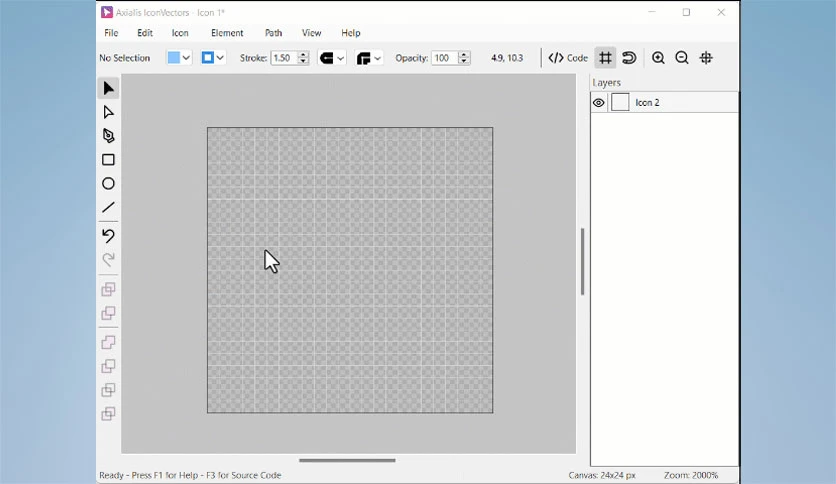This screenshot has height=484, width=836.
Task: Select the Ellipse tool
Action: pyautogui.click(x=108, y=184)
